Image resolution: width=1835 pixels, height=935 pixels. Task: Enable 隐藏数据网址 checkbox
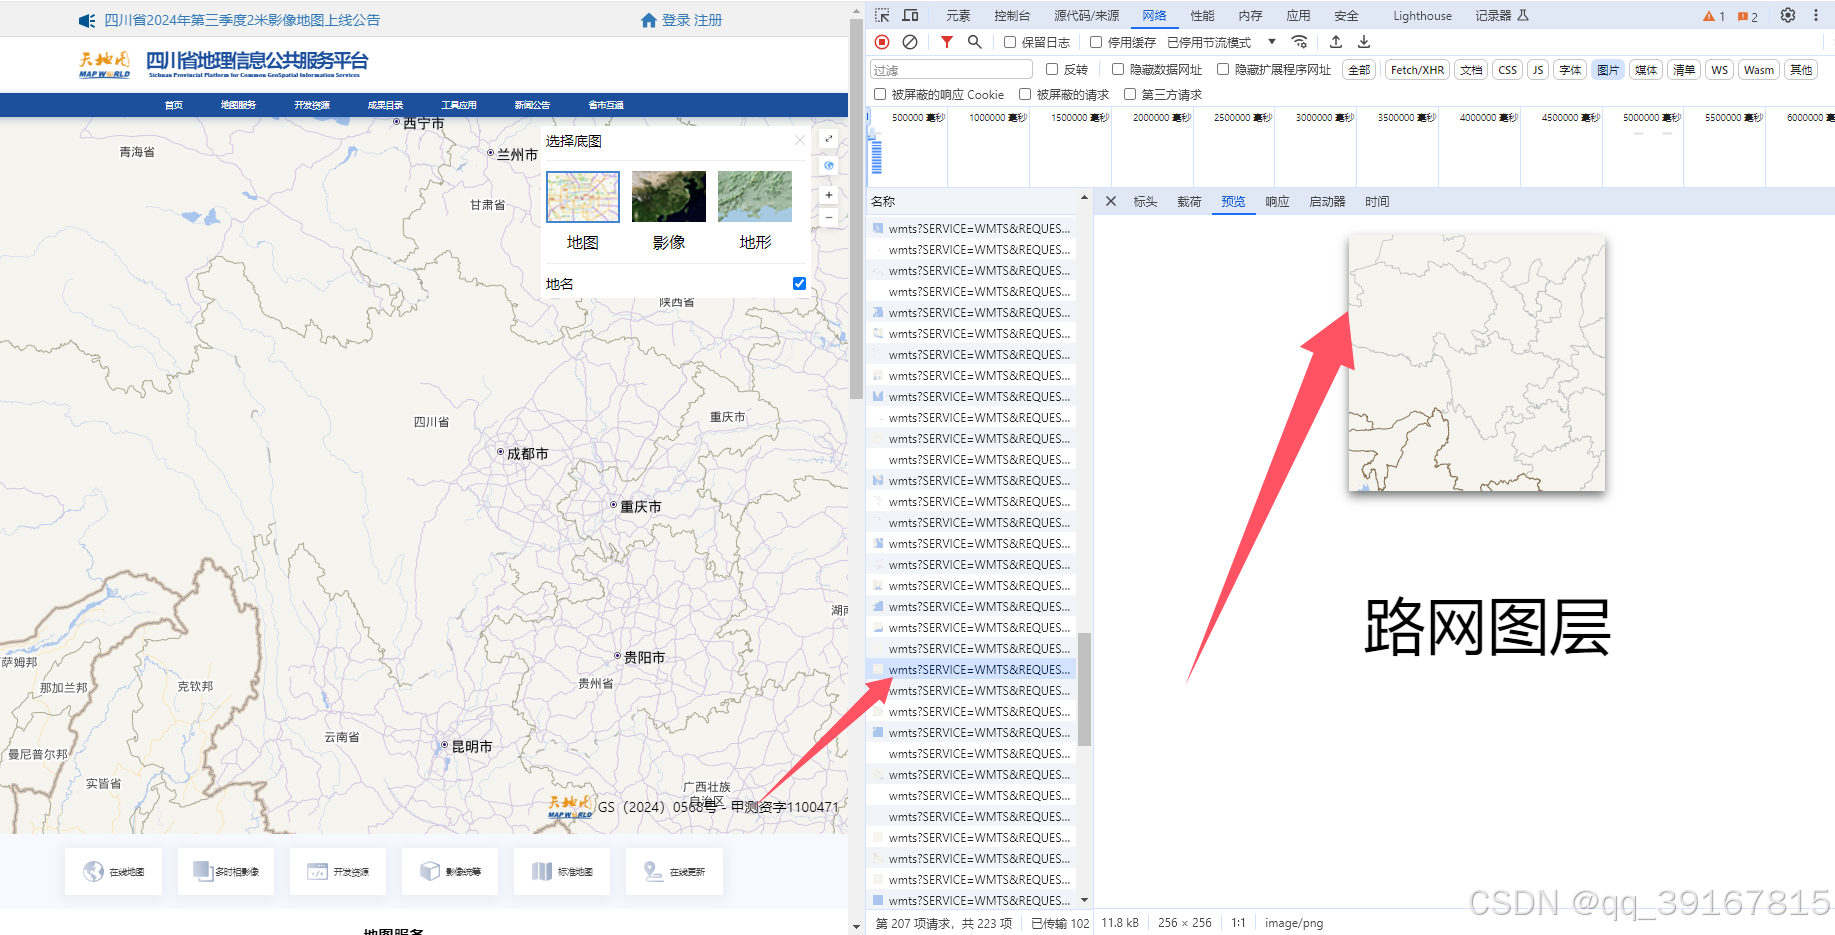1118,69
